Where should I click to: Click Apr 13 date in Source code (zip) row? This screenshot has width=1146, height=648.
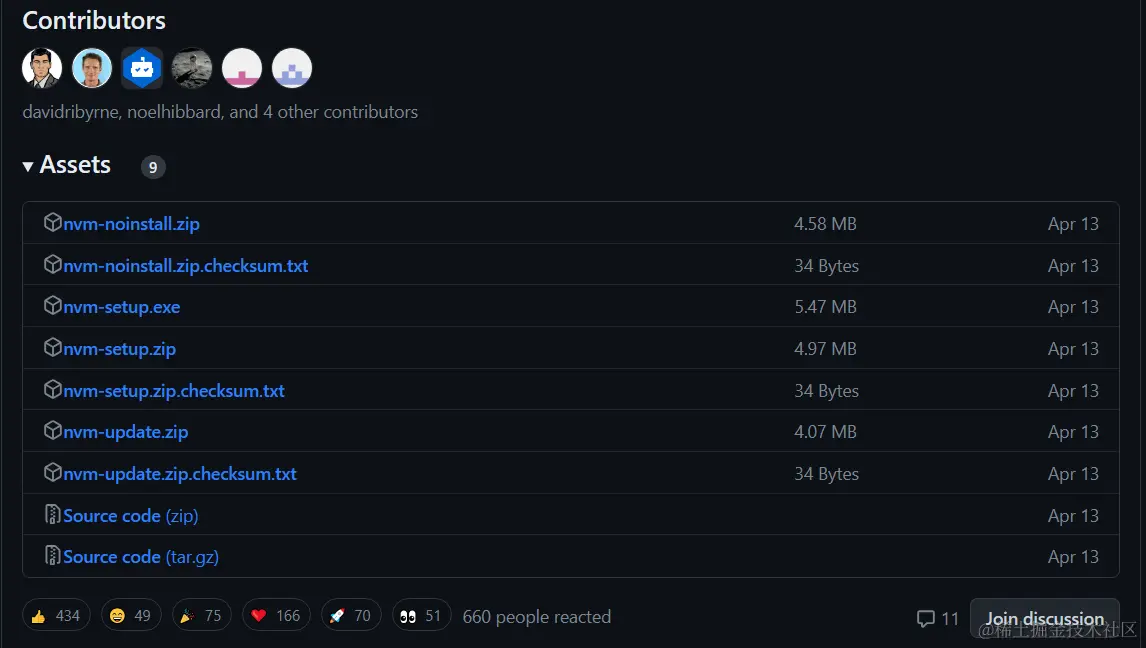(1073, 515)
